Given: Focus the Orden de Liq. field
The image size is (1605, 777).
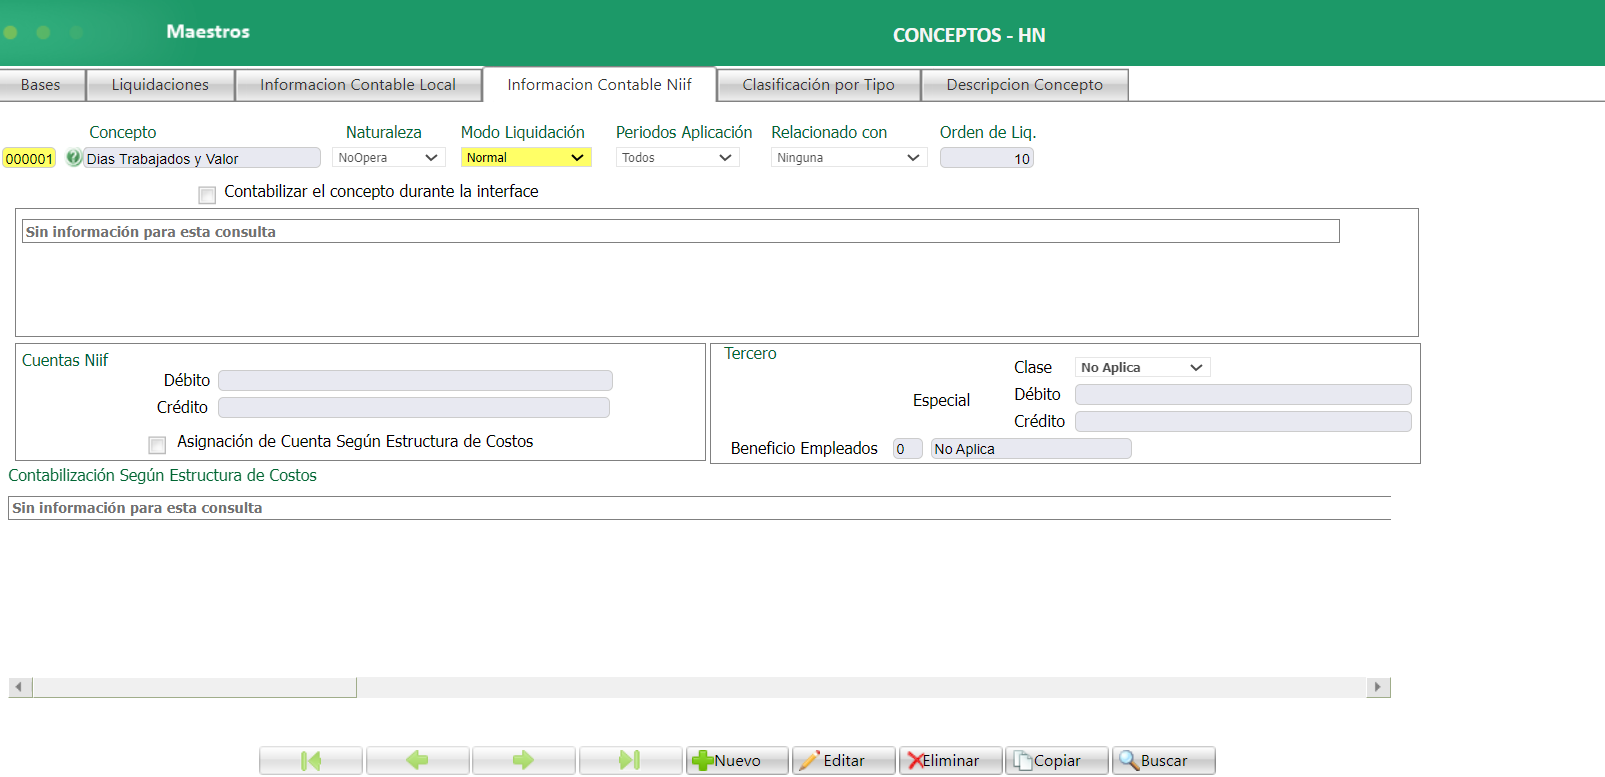Looking at the screenshot, I should (986, 158).
